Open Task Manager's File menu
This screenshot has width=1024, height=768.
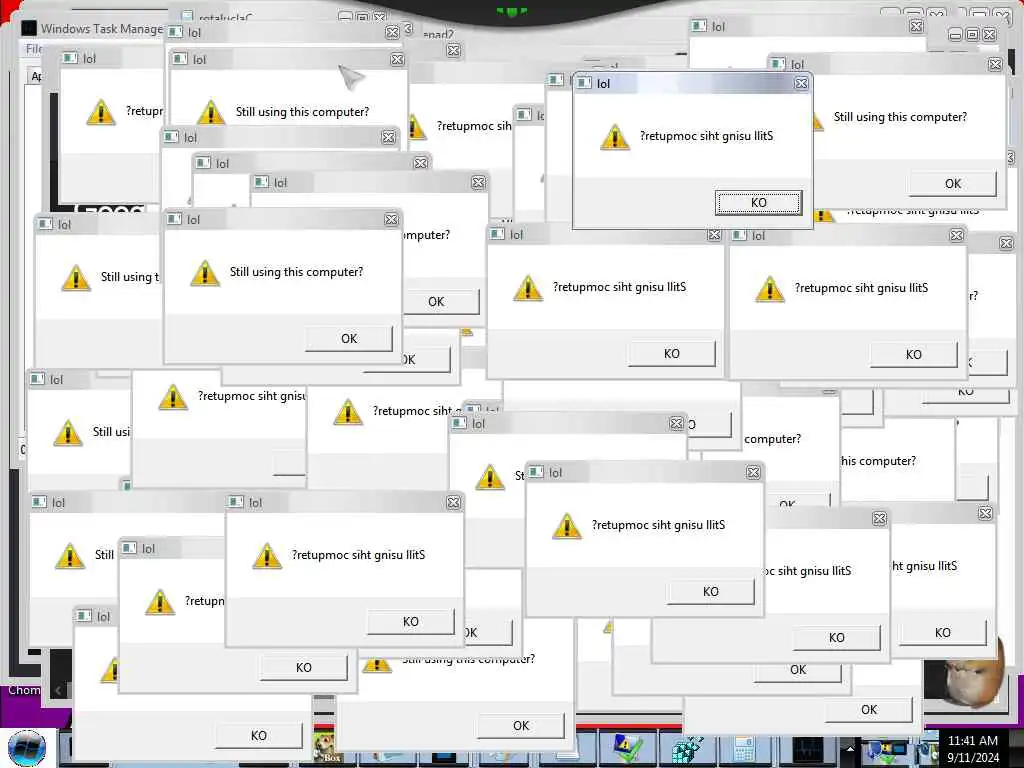click(x=34, y=49)
